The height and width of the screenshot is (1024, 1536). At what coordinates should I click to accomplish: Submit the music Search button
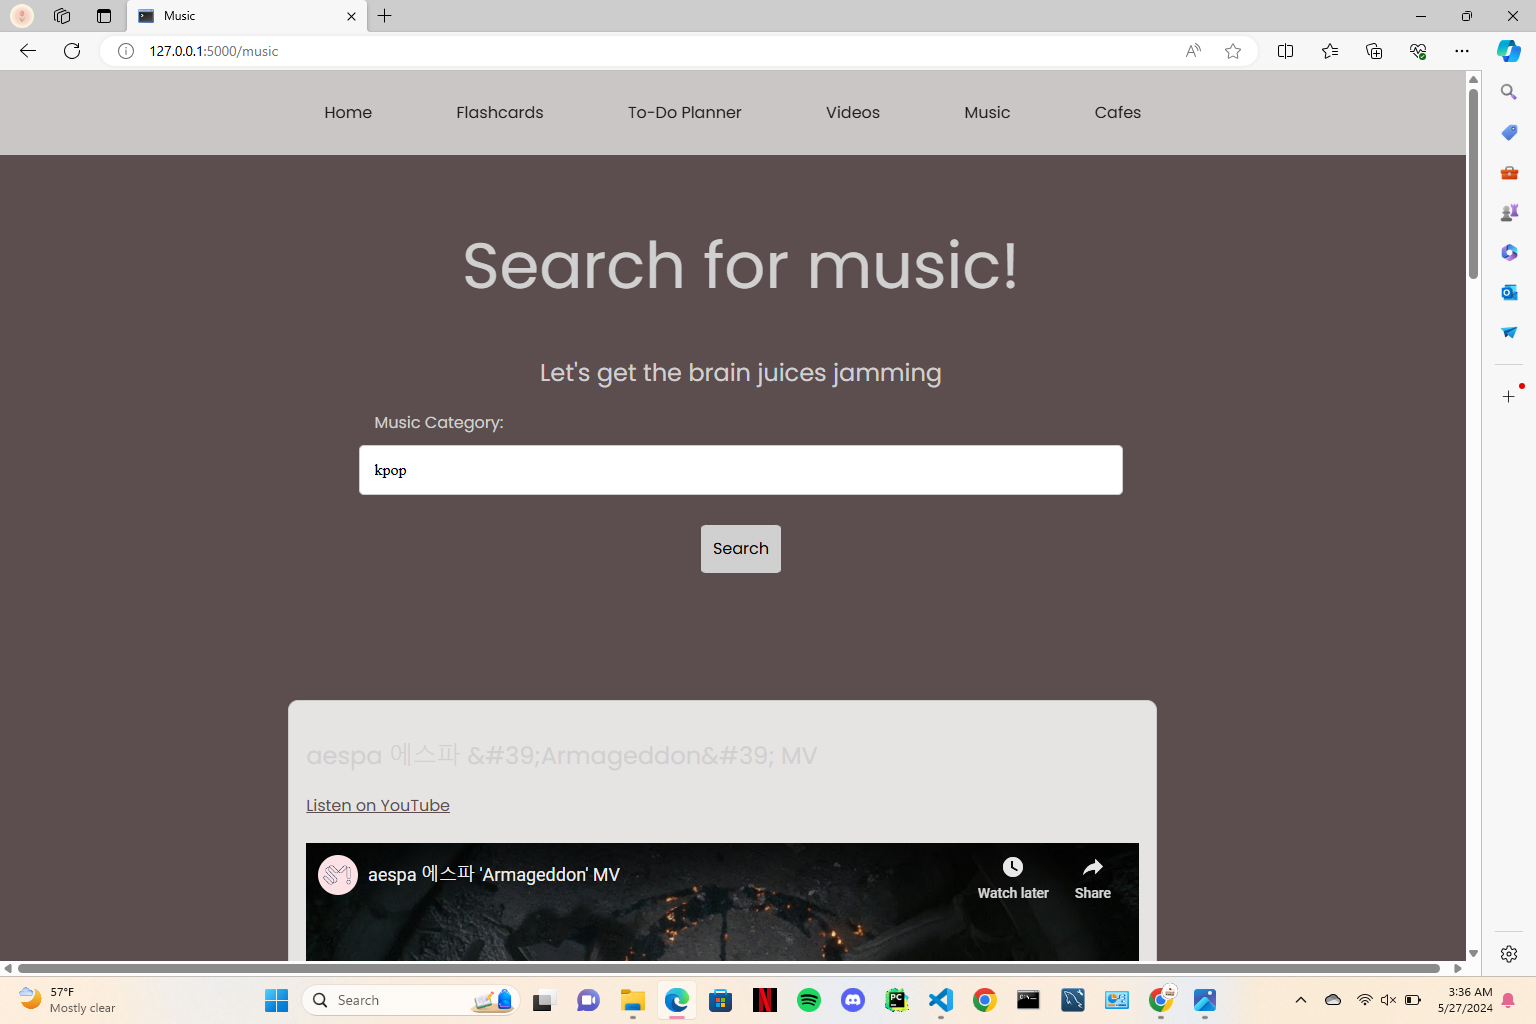coord(741,549)
